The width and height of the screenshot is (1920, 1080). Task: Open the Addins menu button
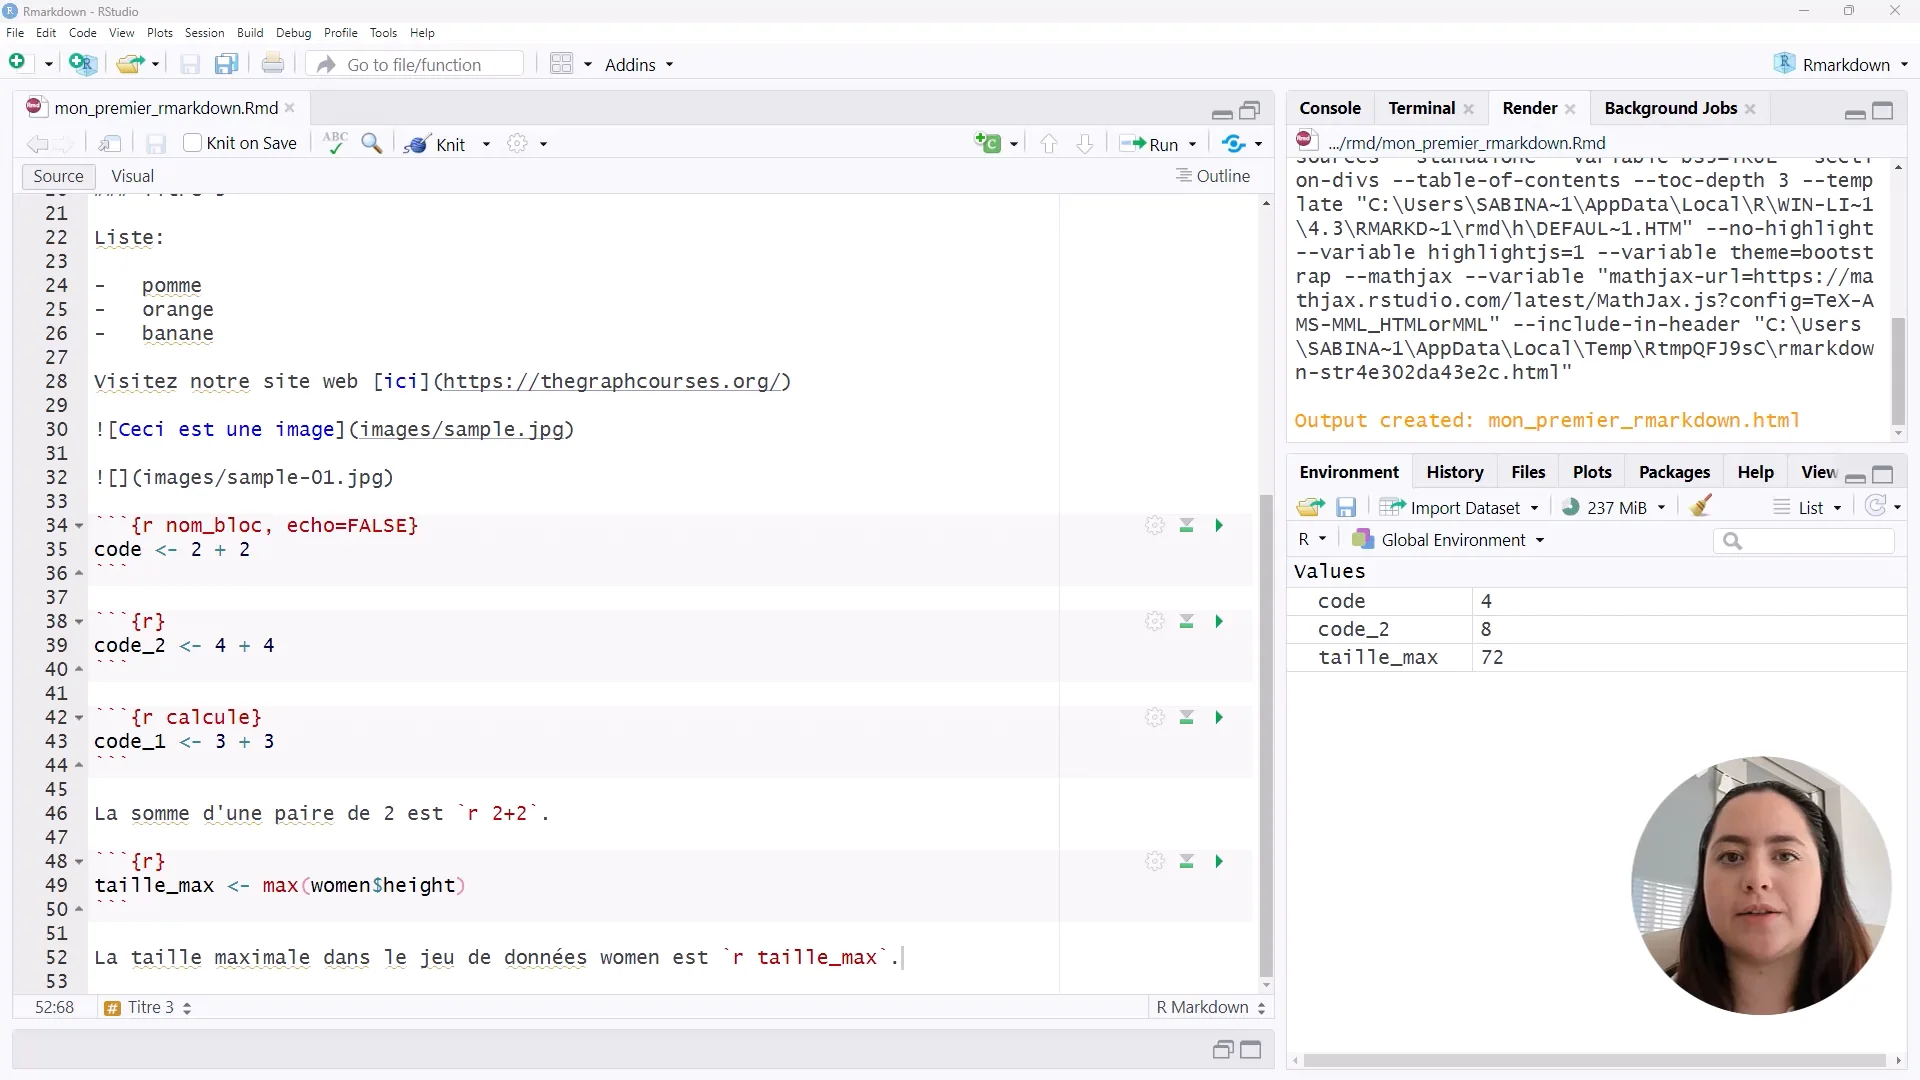click(639, 65)
